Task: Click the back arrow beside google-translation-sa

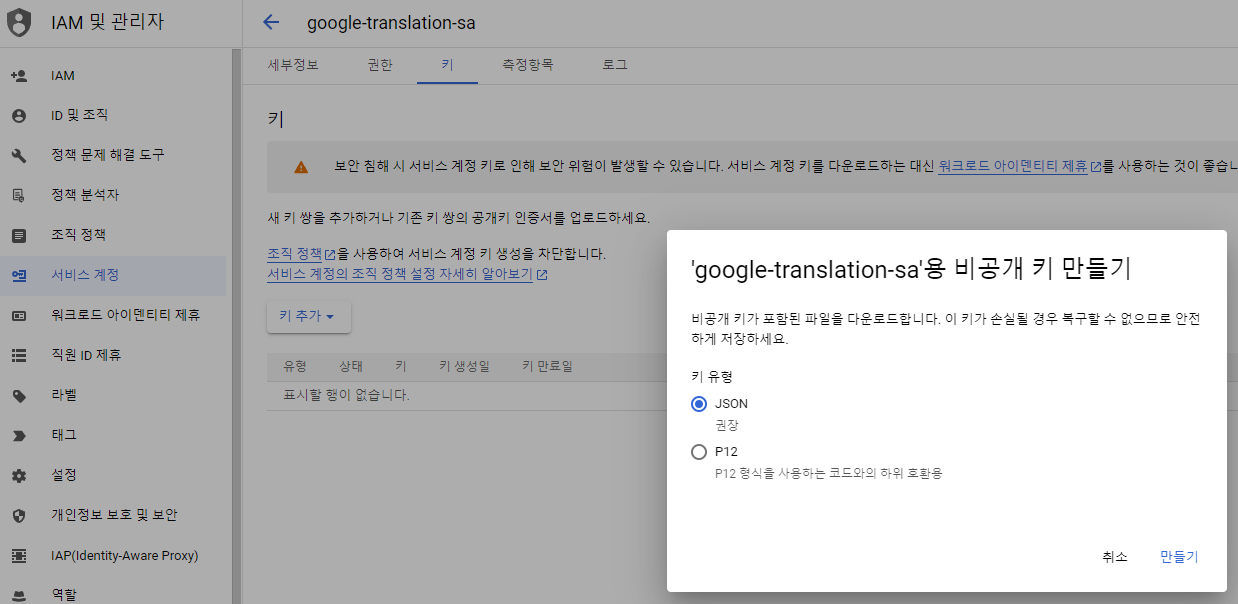Action: (270, 23)
